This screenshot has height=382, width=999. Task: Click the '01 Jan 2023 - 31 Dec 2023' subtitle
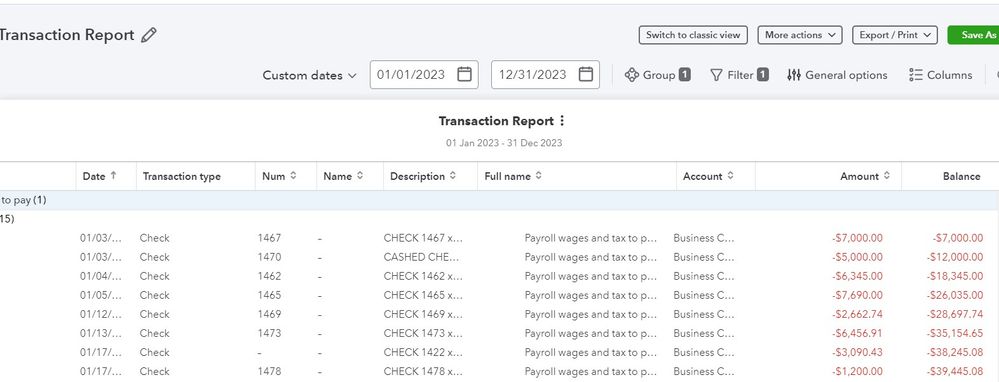tap(504, 143)
